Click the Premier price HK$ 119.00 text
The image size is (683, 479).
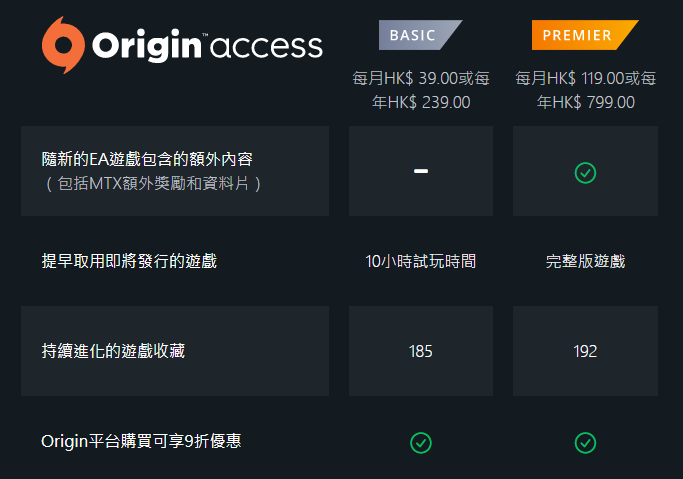coord(585,78)
